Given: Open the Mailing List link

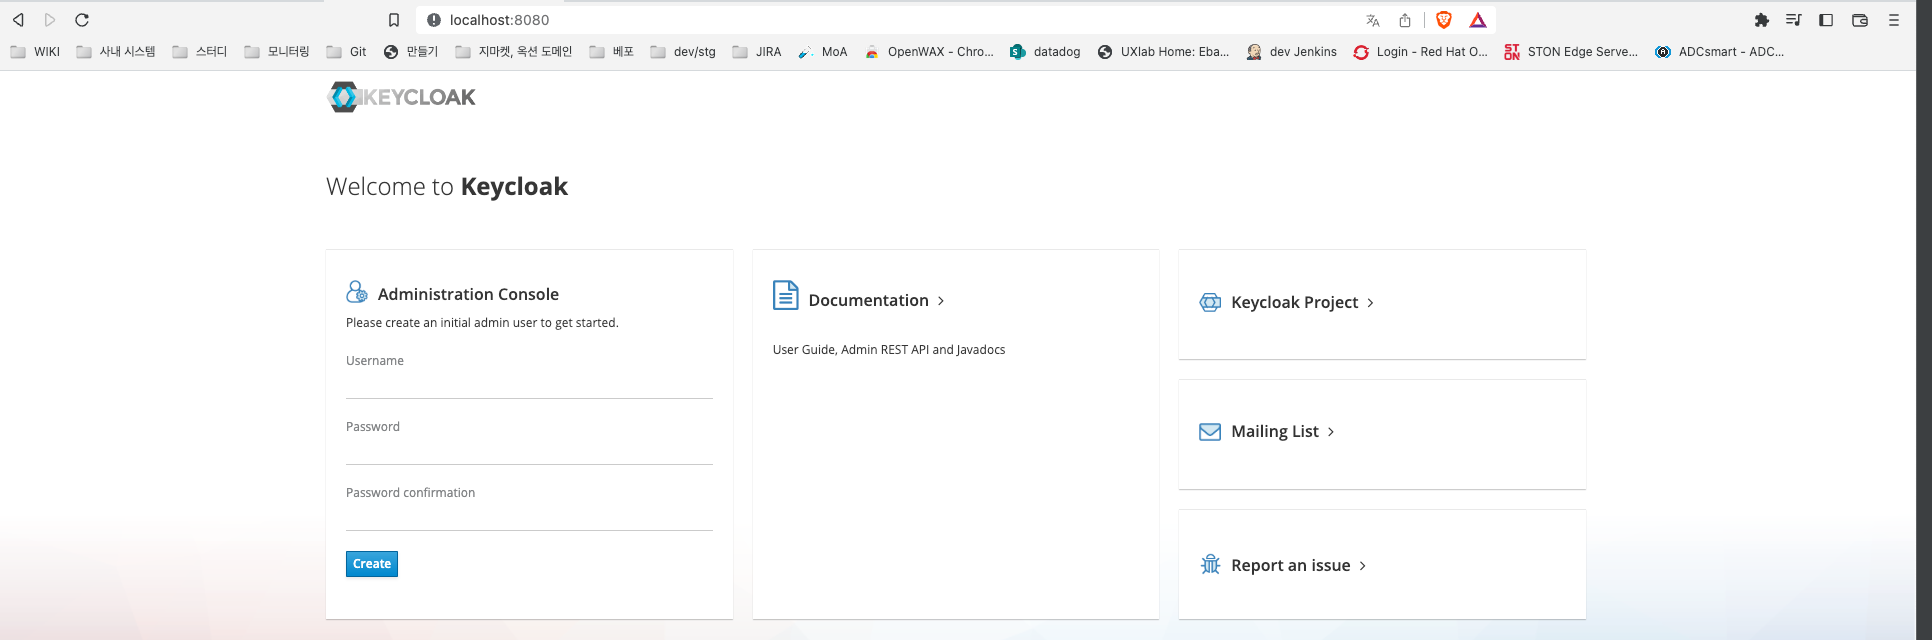Looking at the screenshot, I should pyautogui.click(x=1275, y=432).
